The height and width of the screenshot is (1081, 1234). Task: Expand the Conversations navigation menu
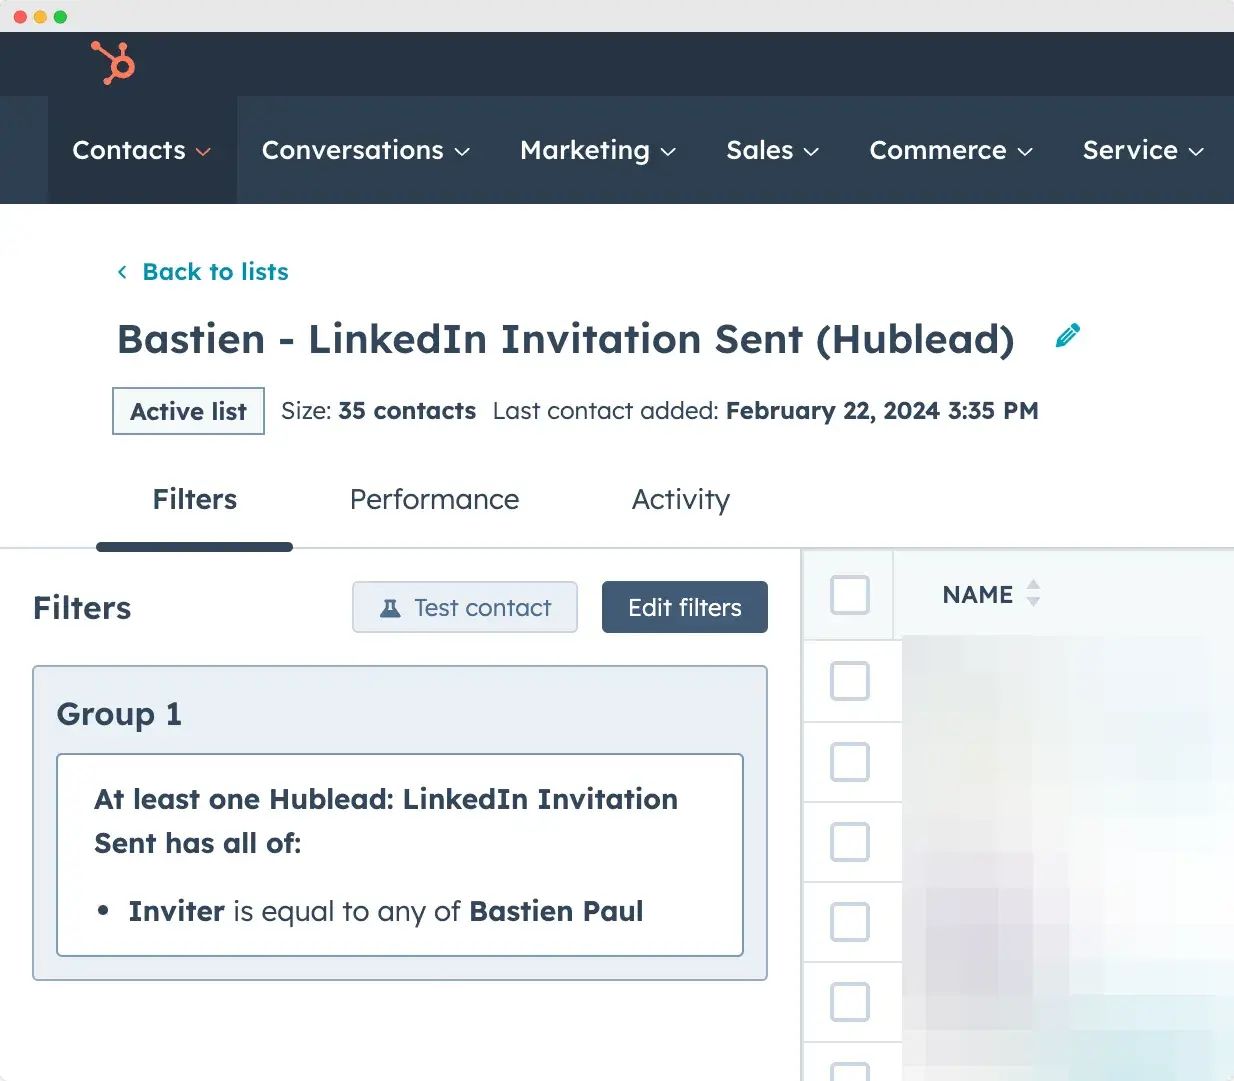coord(365,150)
